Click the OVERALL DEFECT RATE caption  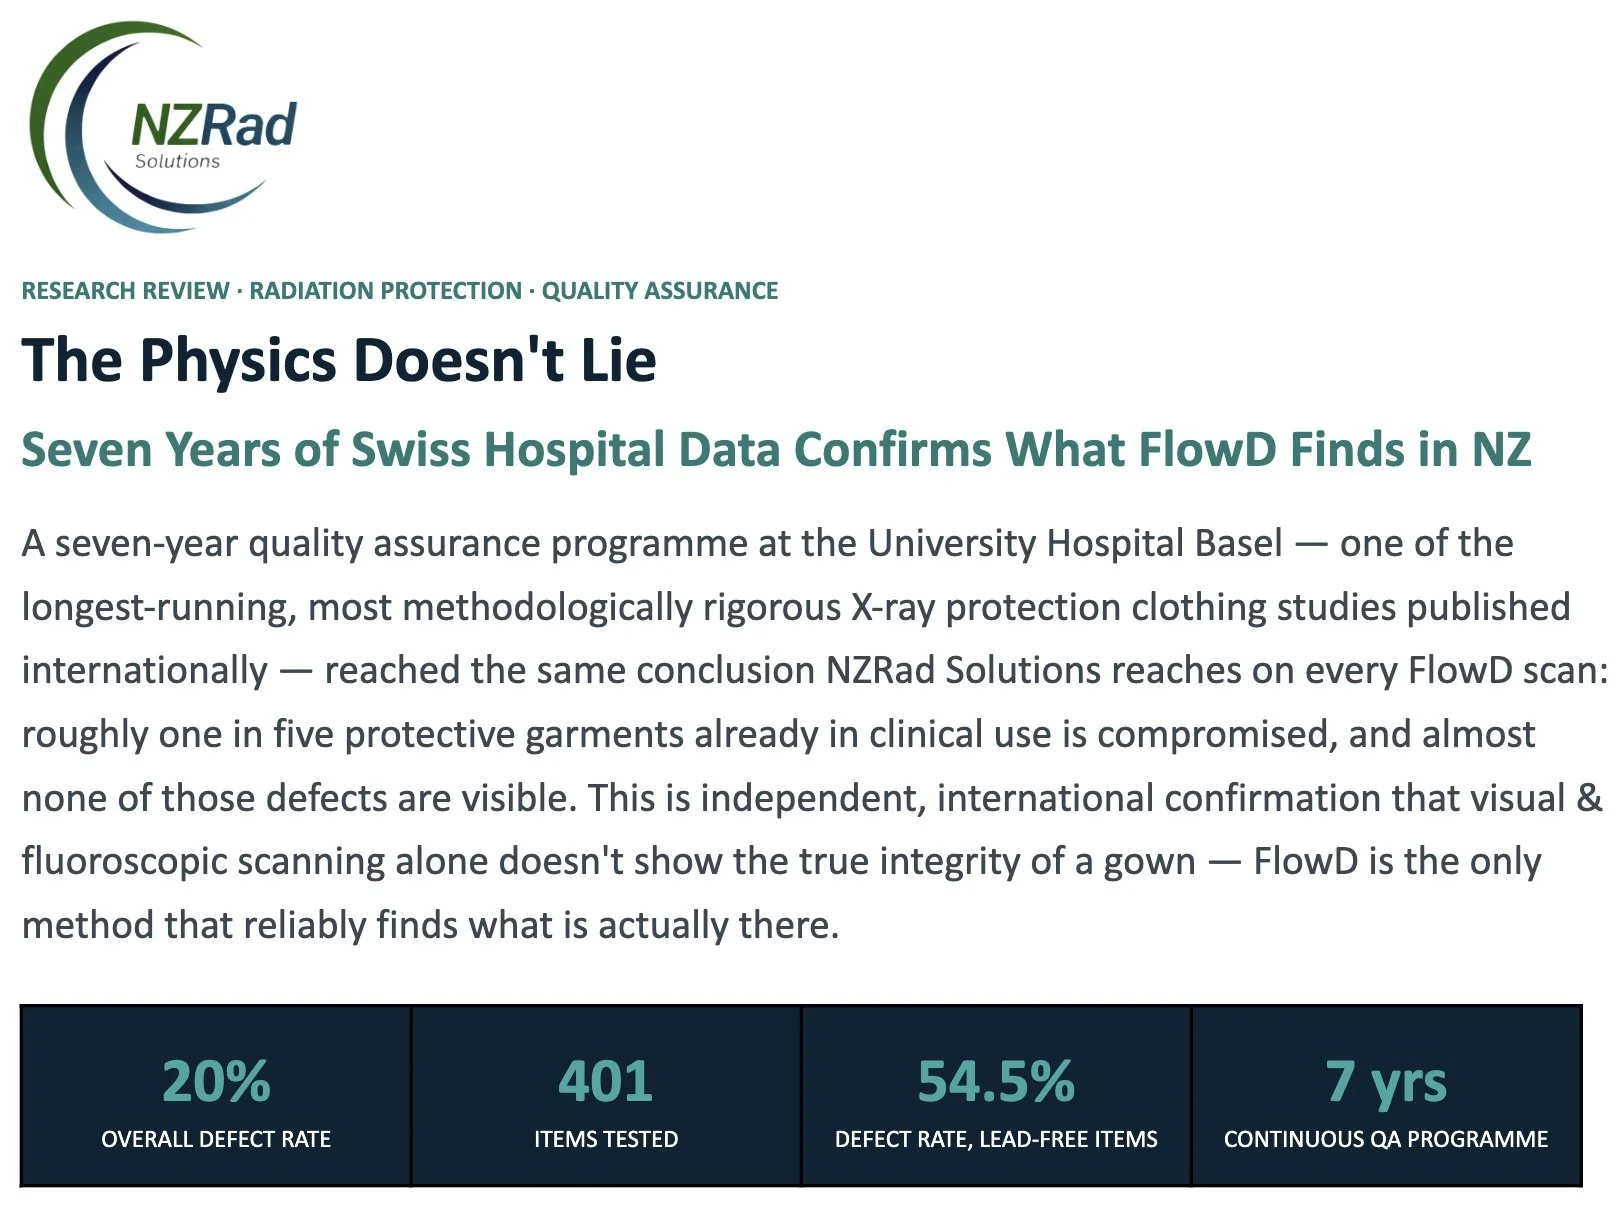pyautogui.click(x=216, y=1139)
